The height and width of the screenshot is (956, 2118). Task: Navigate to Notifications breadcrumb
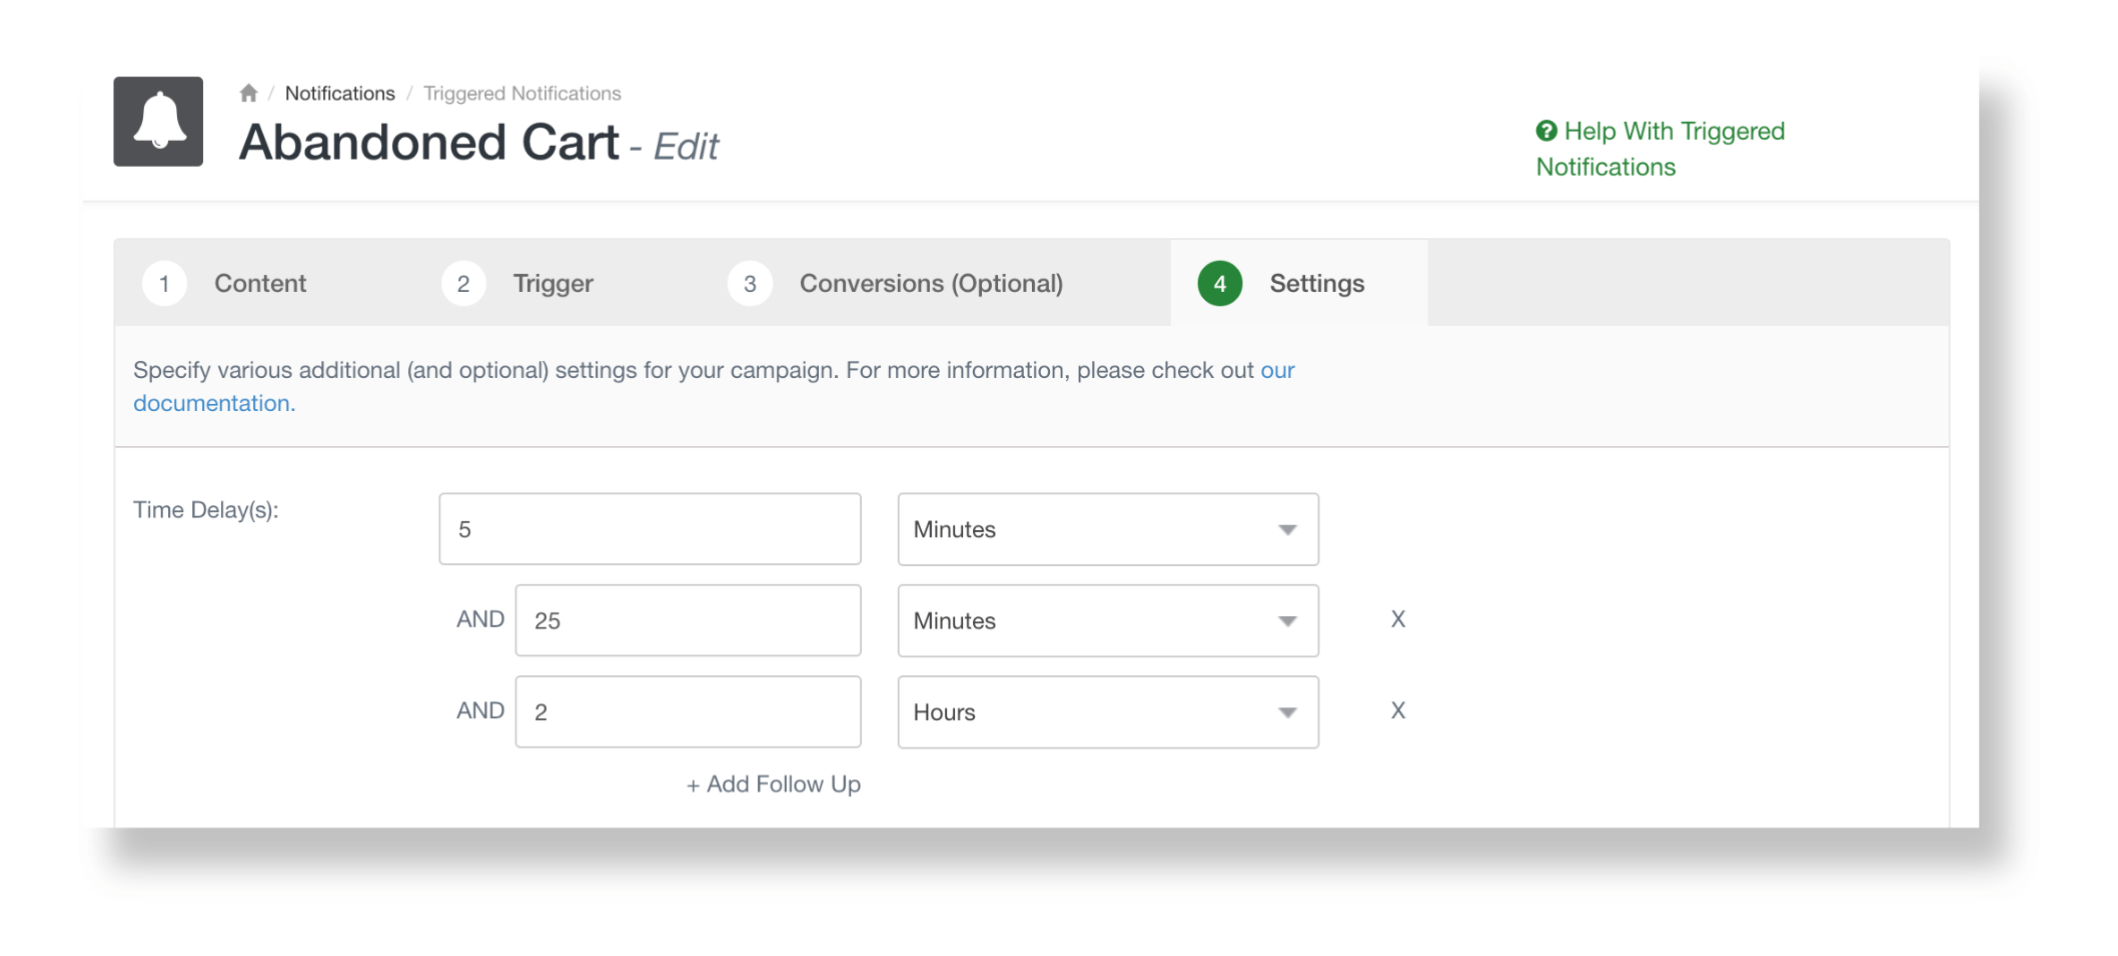[340, 93]
